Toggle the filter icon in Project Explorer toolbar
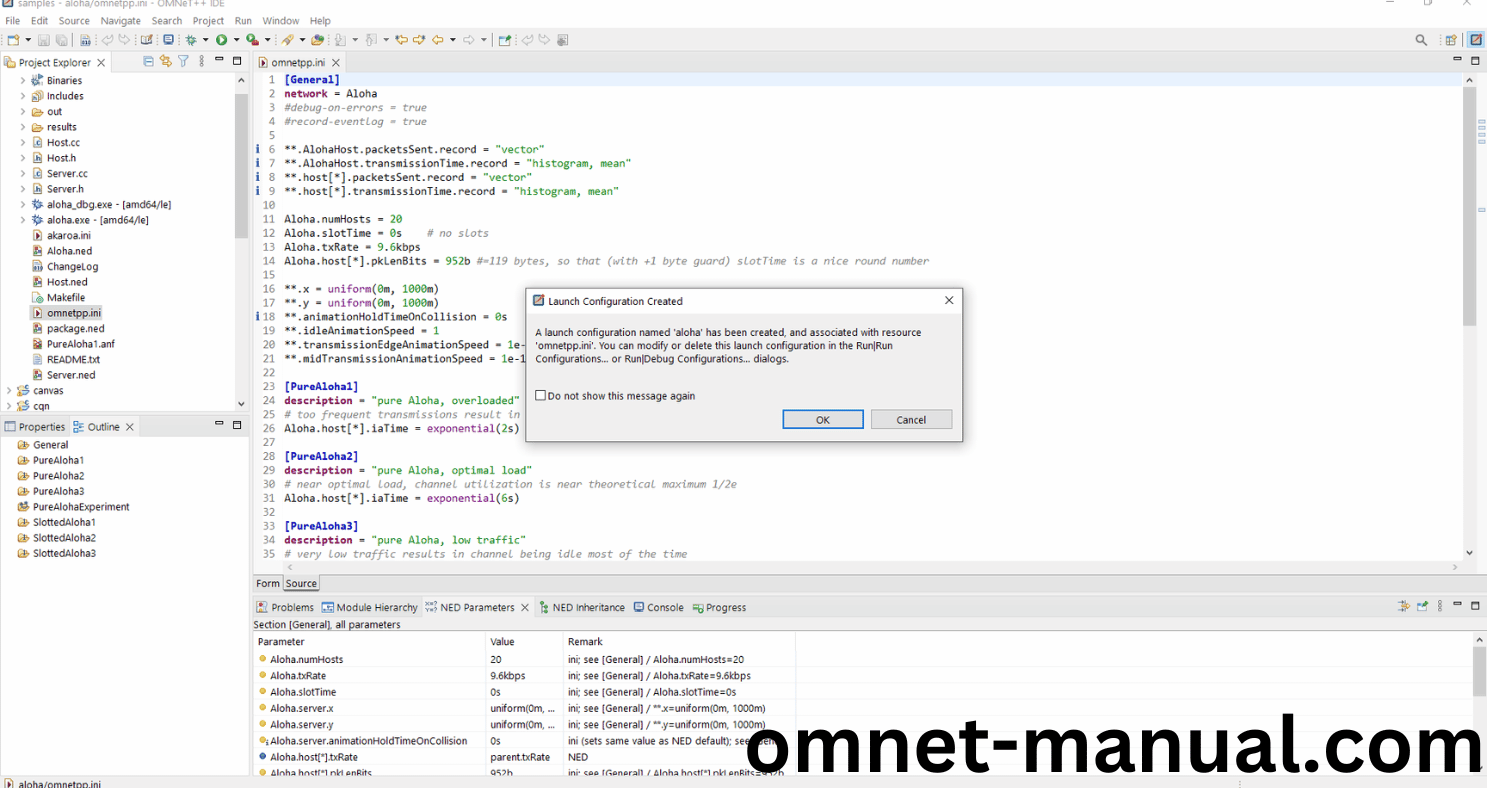 click(x=183, y=61)
